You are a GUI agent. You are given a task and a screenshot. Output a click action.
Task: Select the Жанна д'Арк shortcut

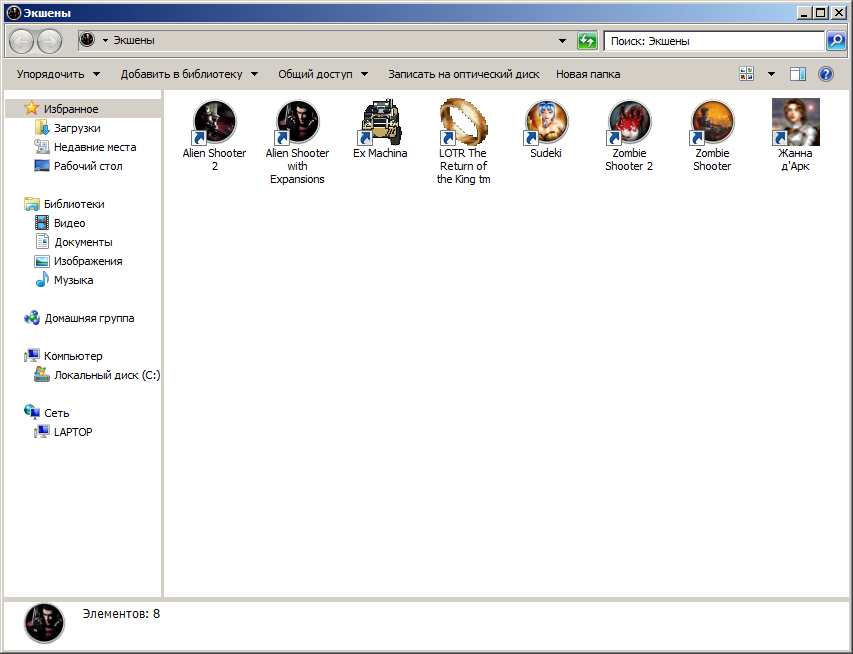tap(795, 135)
